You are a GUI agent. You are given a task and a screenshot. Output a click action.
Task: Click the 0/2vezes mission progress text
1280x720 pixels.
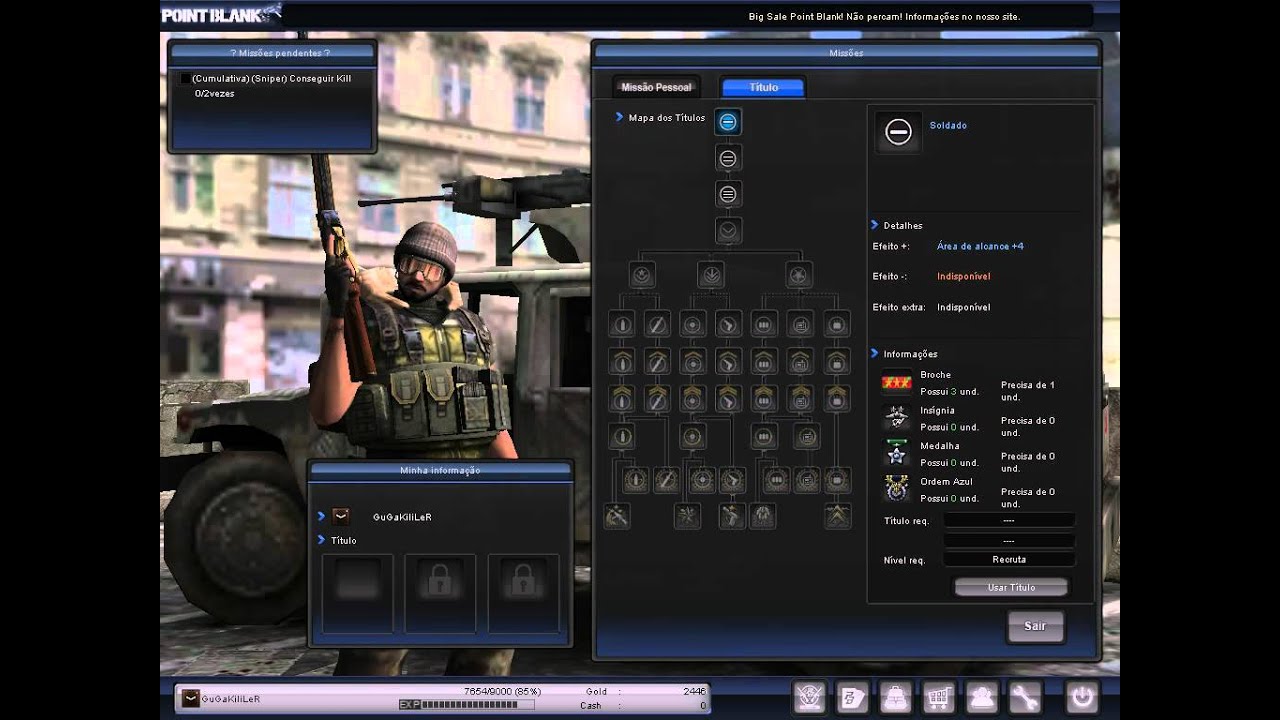pyautogui.click(x=215, y=93)
